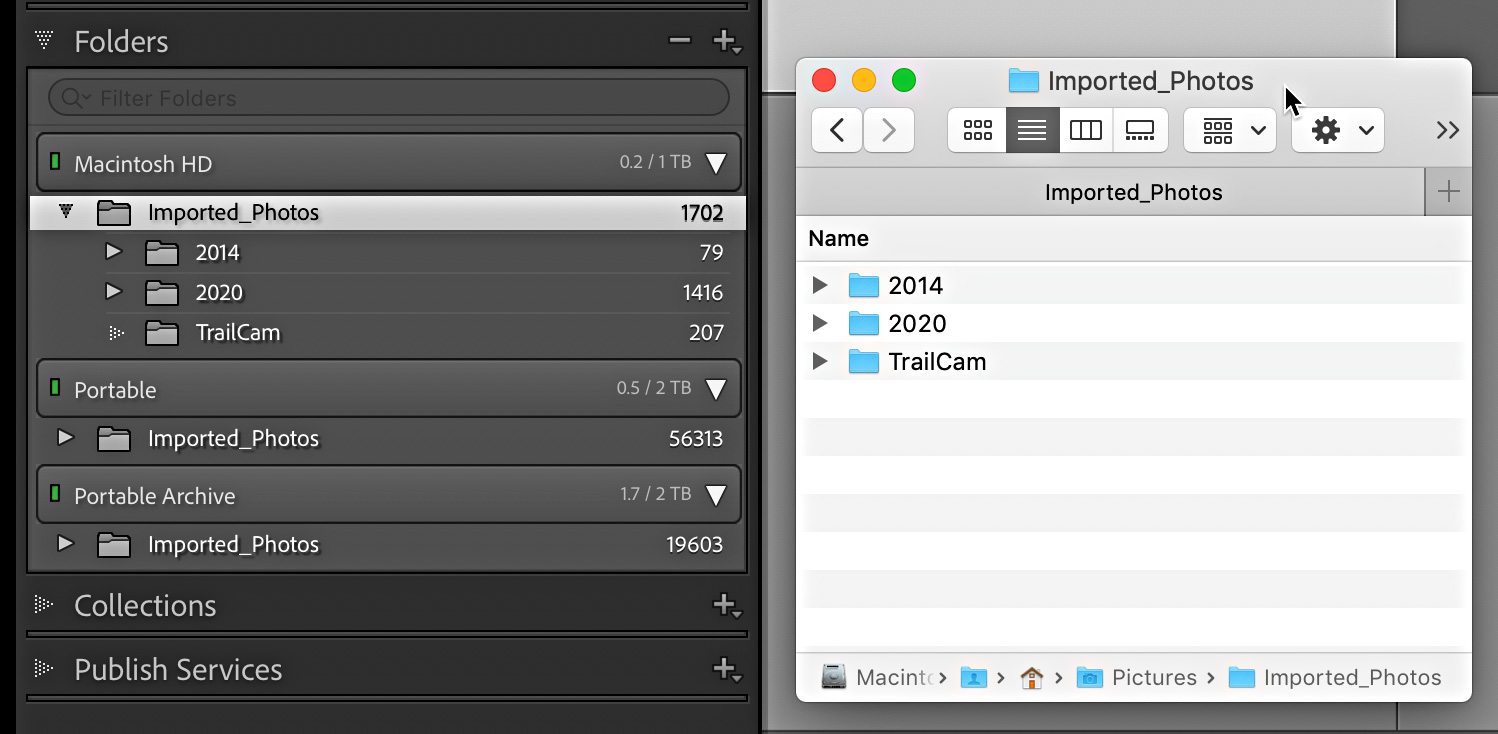This screenshot has width=1498, height=734.
Task: Add a new folder using the Folders panel plus icon
Action: click(723, 41)
